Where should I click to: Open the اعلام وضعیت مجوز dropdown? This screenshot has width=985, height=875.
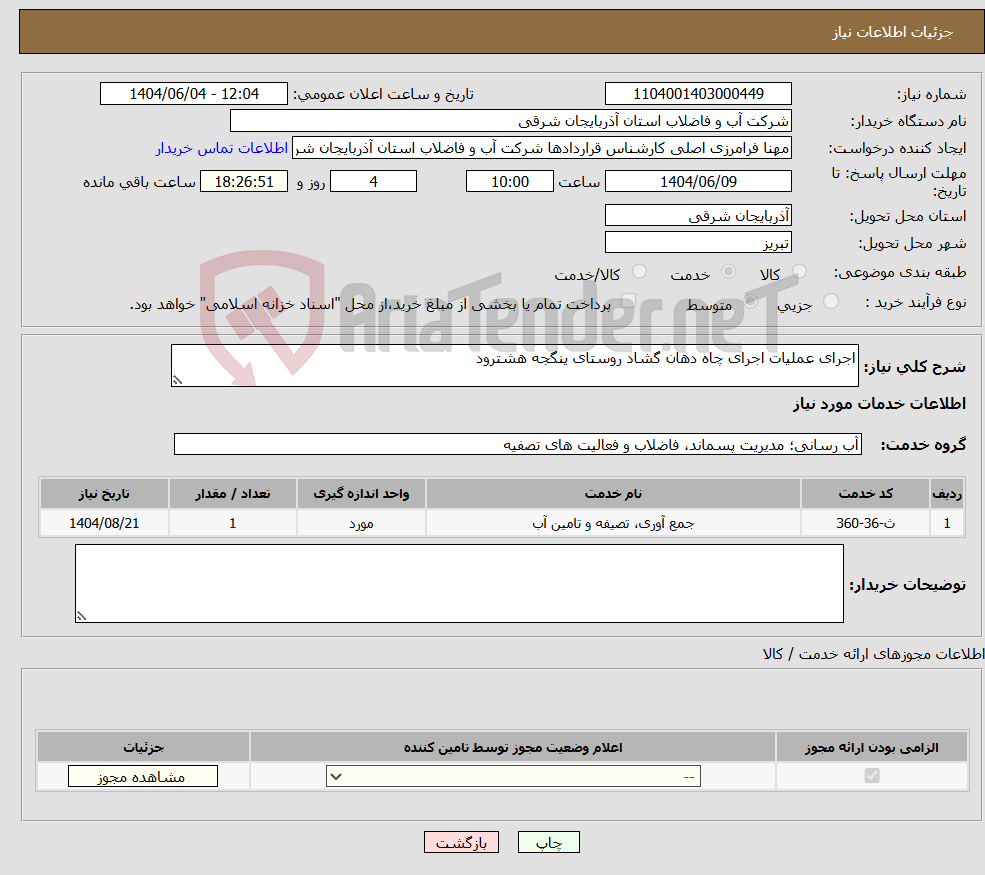512,776
